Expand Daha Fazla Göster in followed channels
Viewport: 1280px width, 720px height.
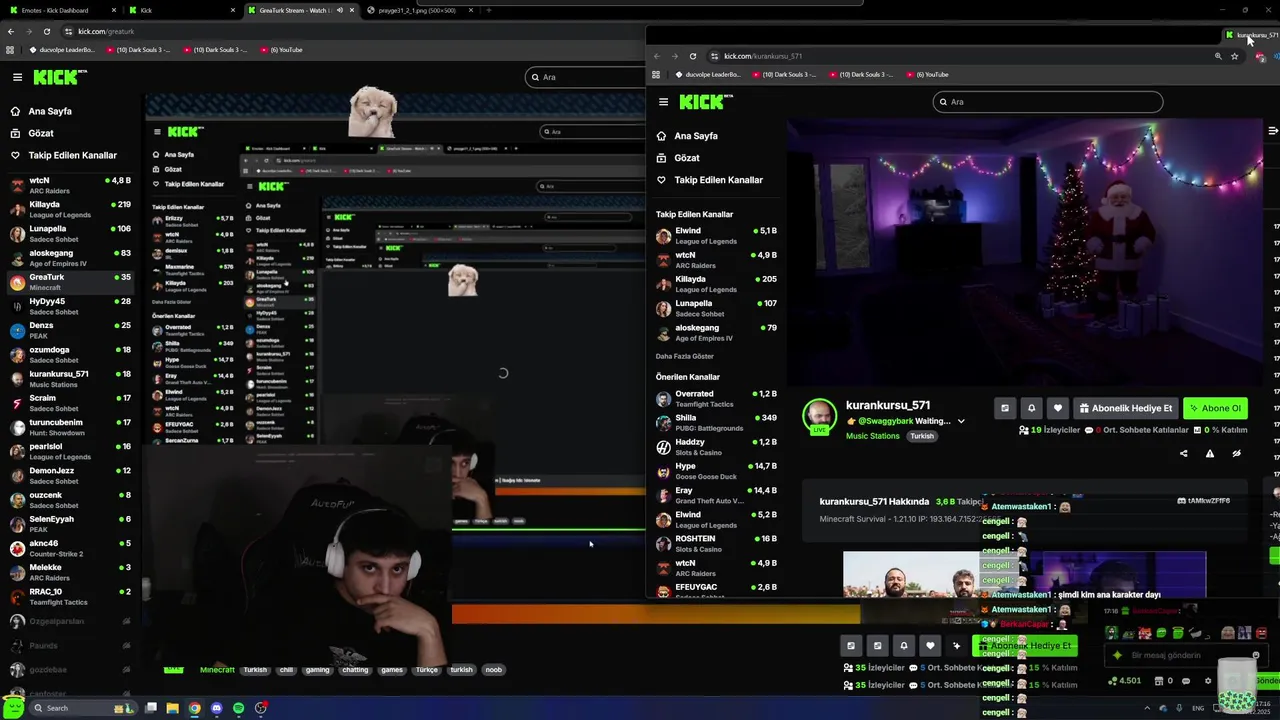685,356
